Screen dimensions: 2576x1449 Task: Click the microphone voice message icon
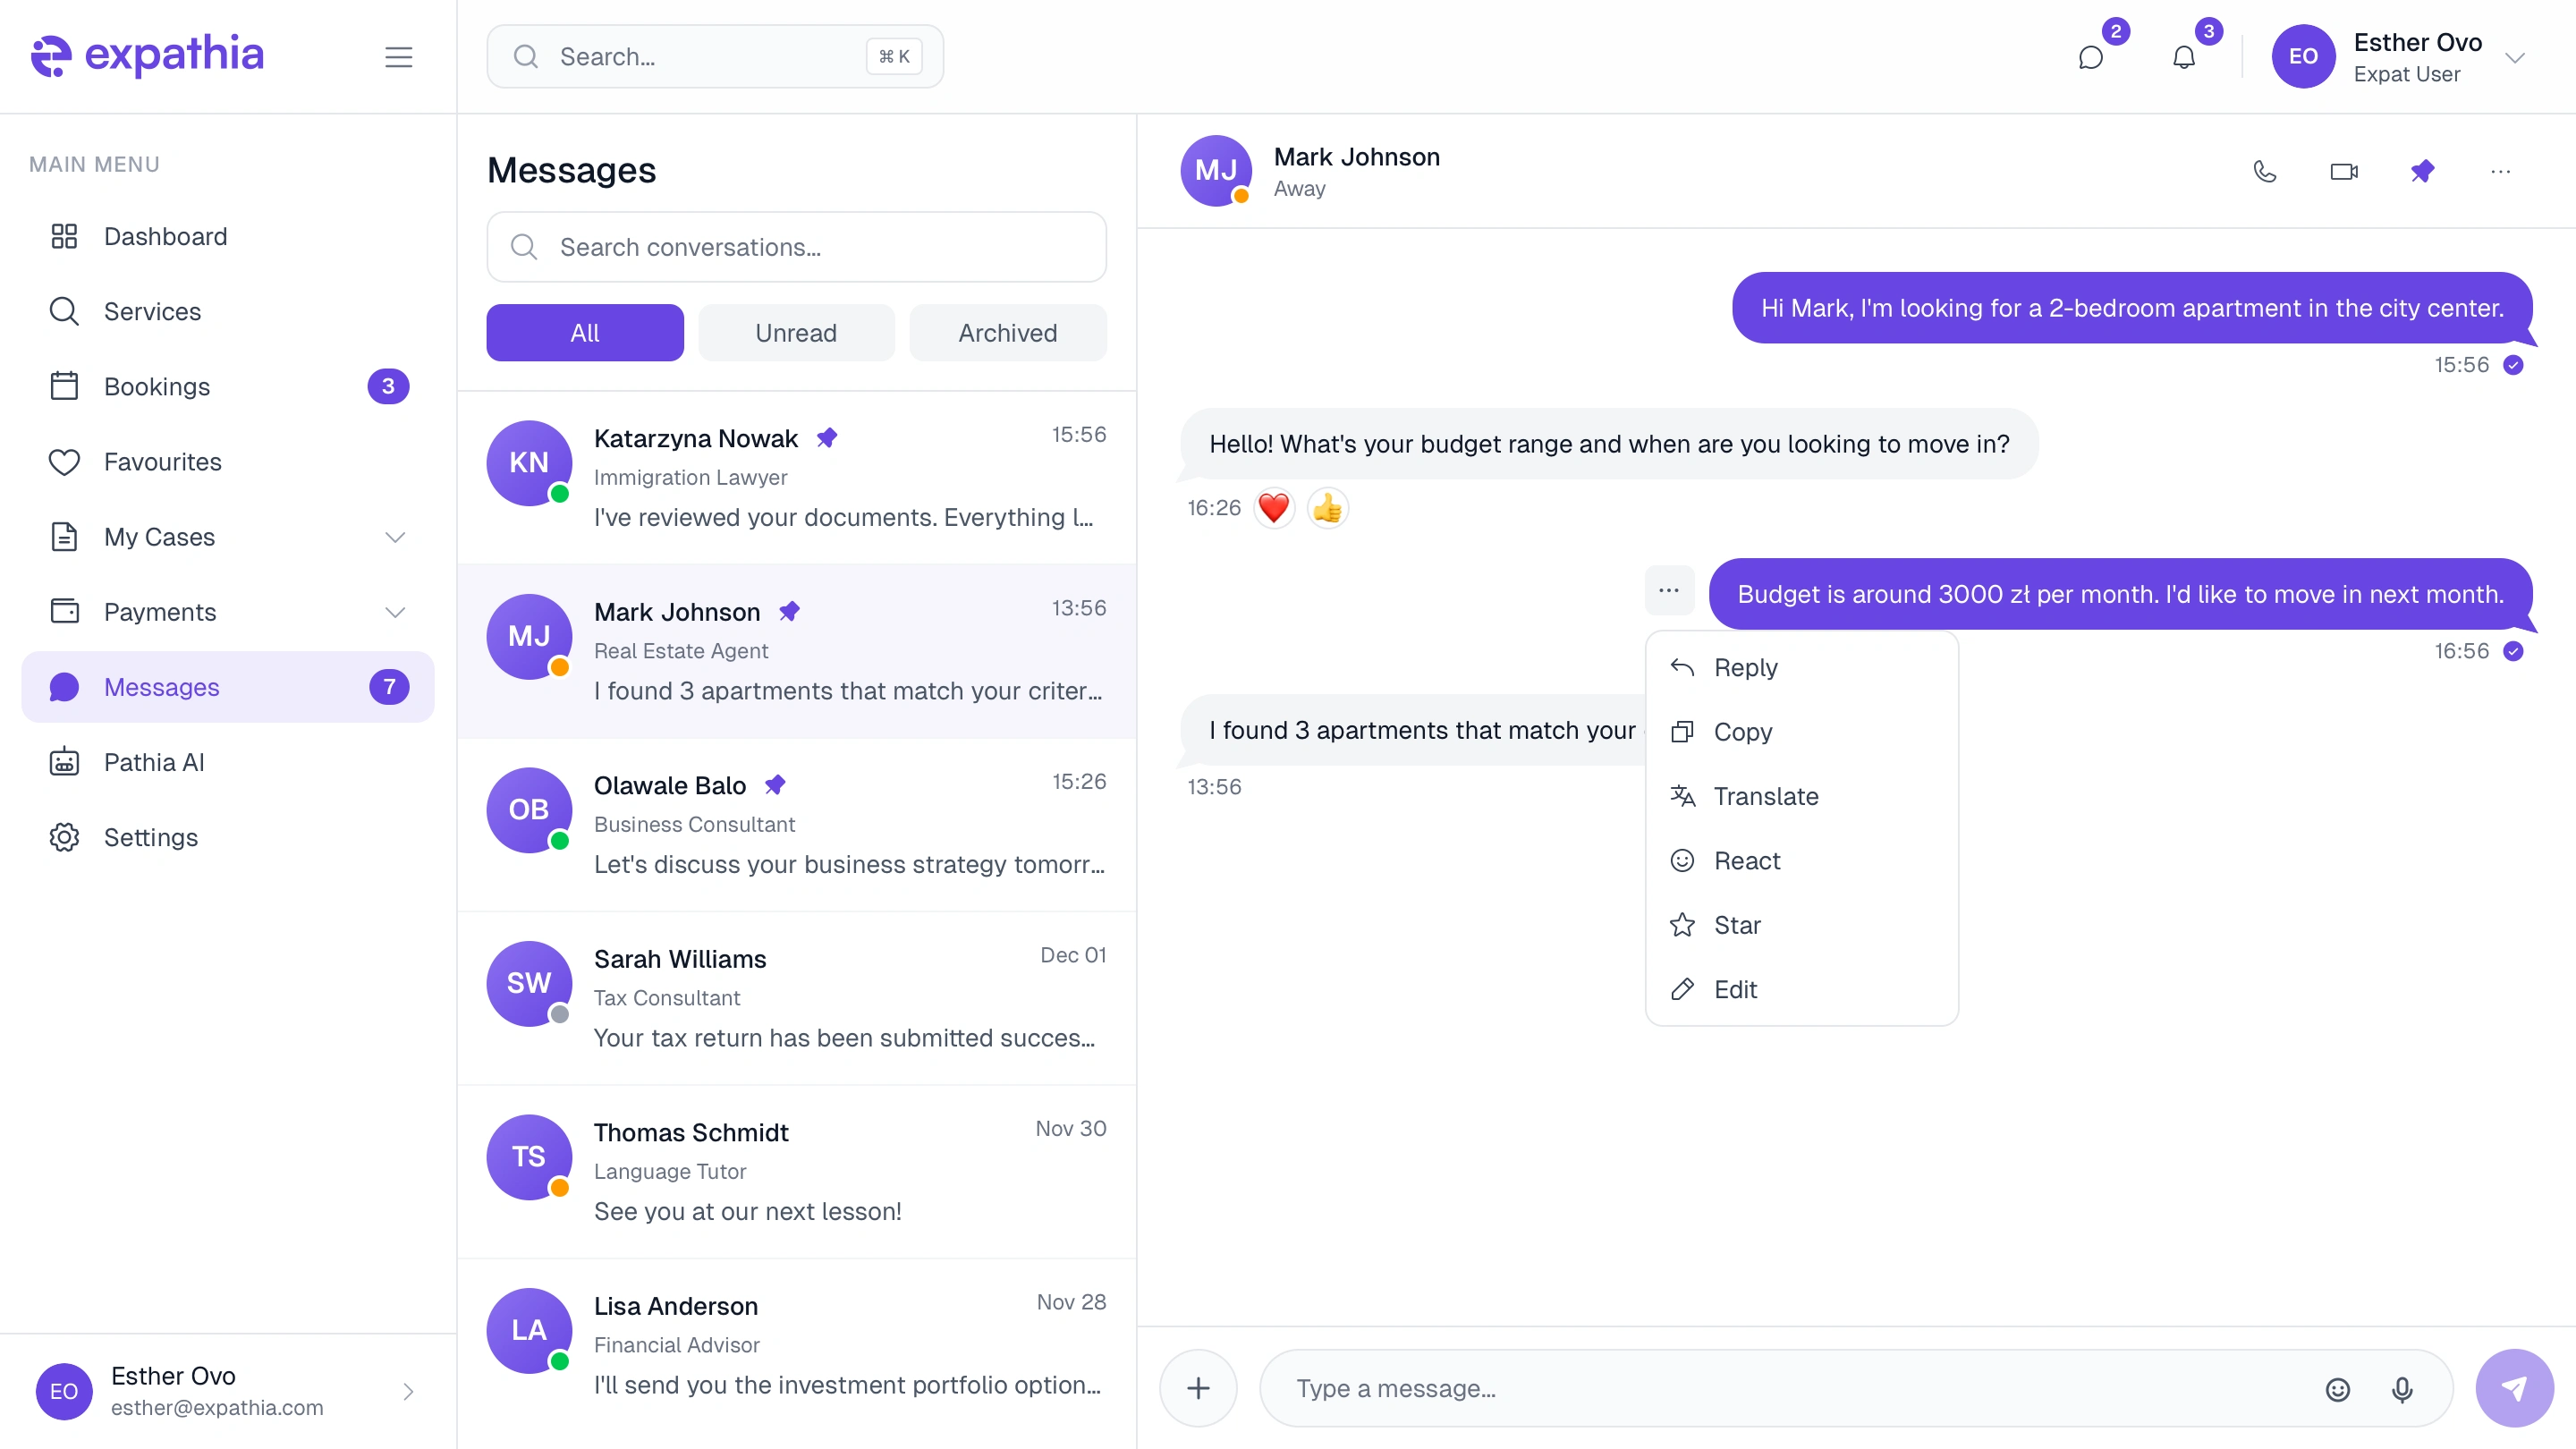(x=2402, y=1388)
